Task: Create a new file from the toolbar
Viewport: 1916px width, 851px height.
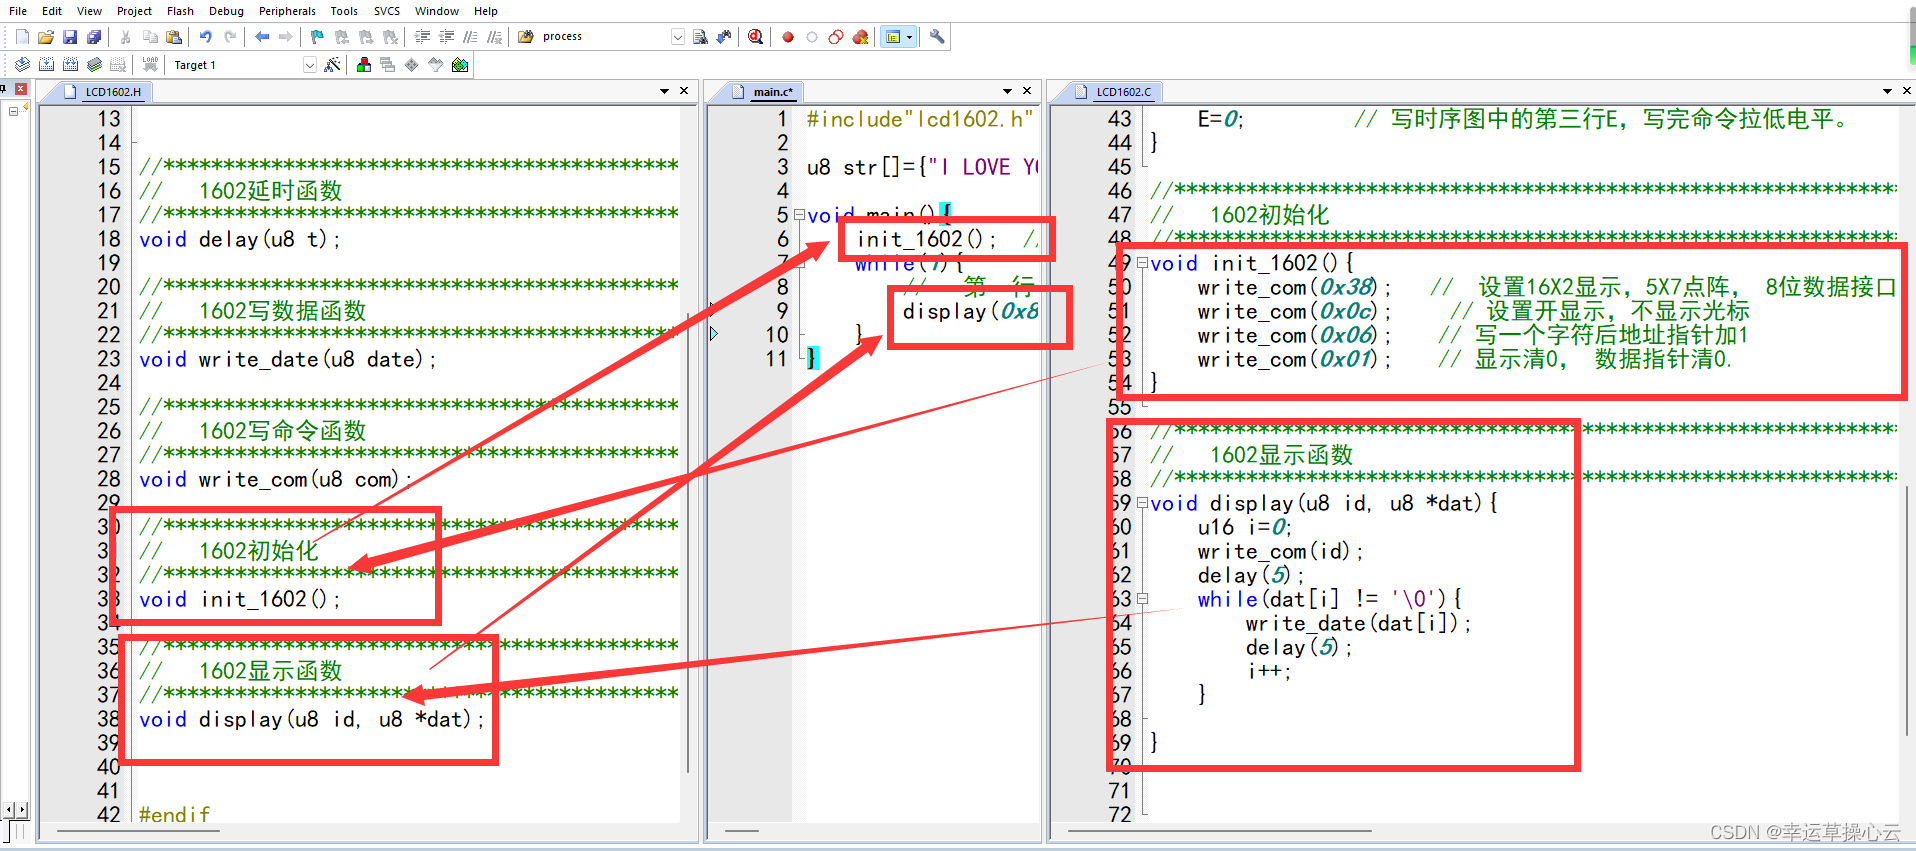Action: [x=22, y=37]
